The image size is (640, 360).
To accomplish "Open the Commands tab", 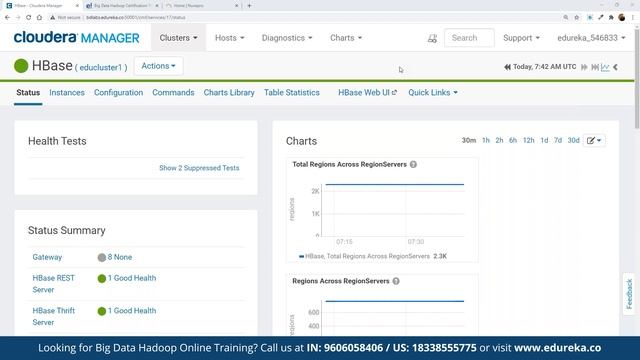I will pyautogui.click(x=173, y=93).
